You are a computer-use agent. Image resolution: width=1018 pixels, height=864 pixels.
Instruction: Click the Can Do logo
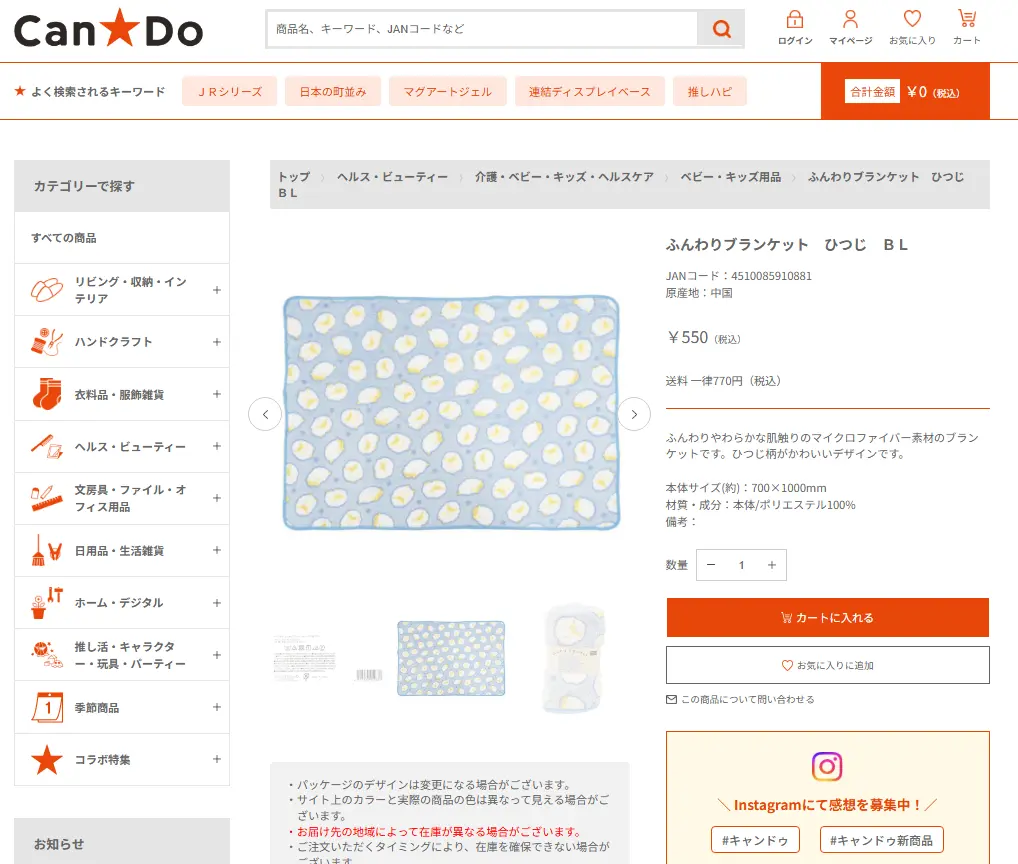(108, 30)
